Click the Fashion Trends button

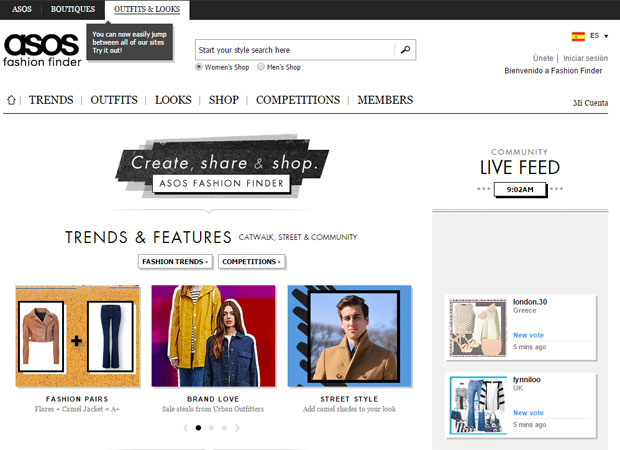click(x=175, y=261)
